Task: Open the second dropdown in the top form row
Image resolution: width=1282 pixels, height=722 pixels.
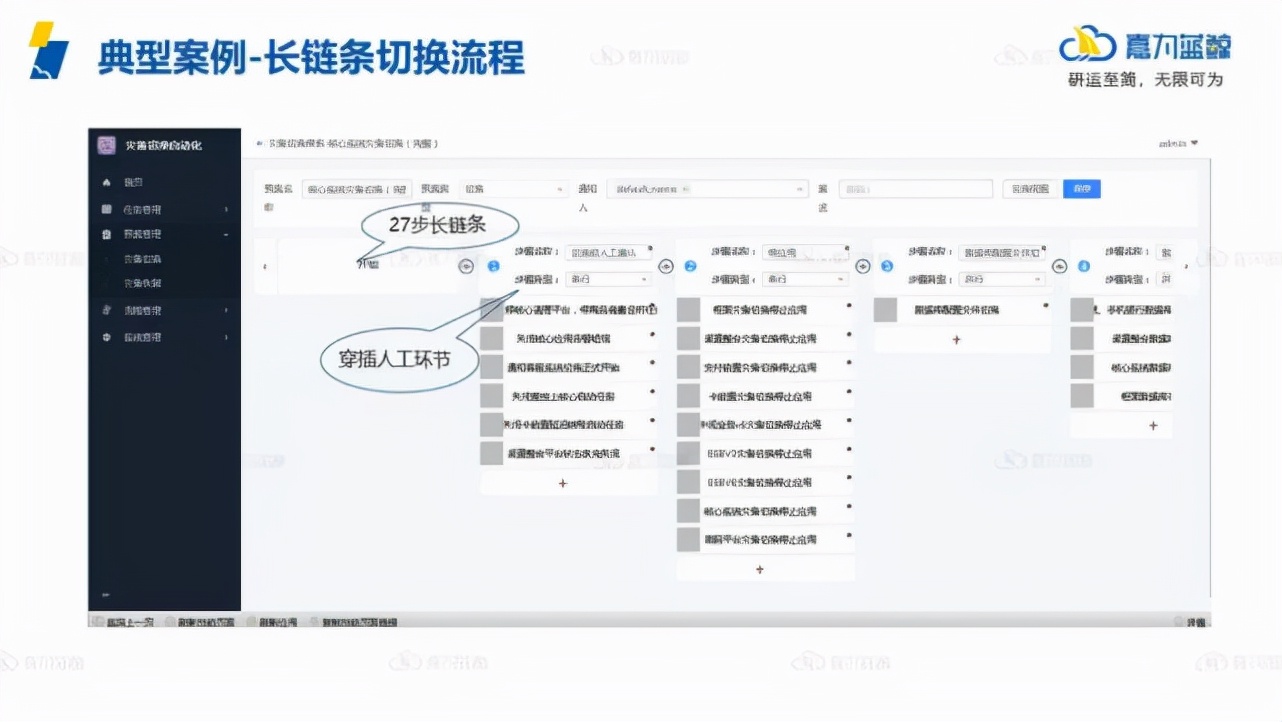Action: [x=515, y=188]
